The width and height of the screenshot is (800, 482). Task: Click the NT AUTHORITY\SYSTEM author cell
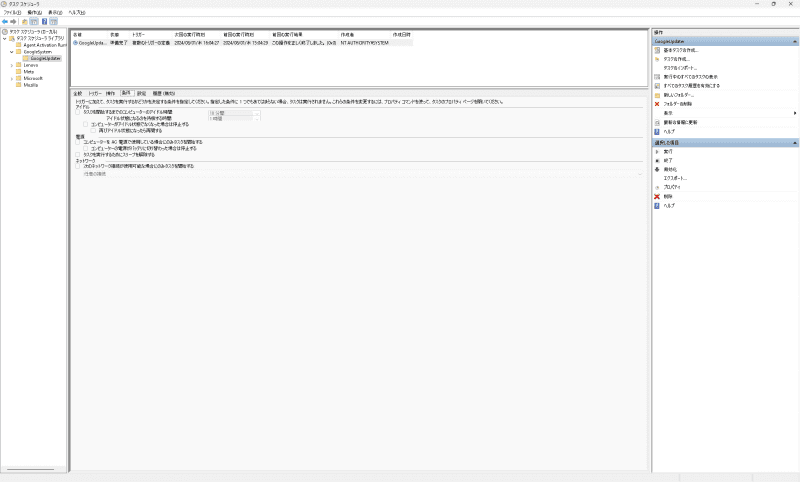pyautogui.click(x=365, y=43)
